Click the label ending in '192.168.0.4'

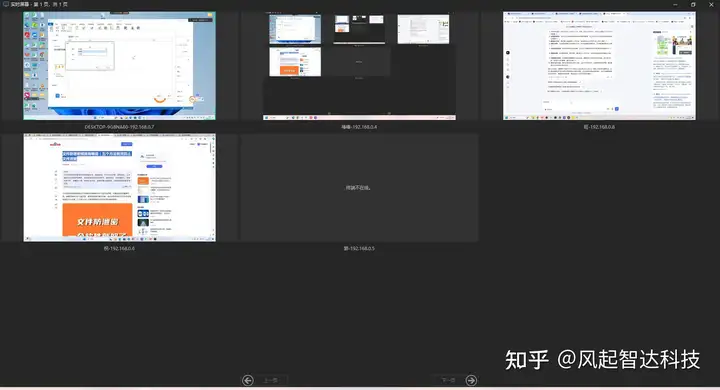(359, 127)
